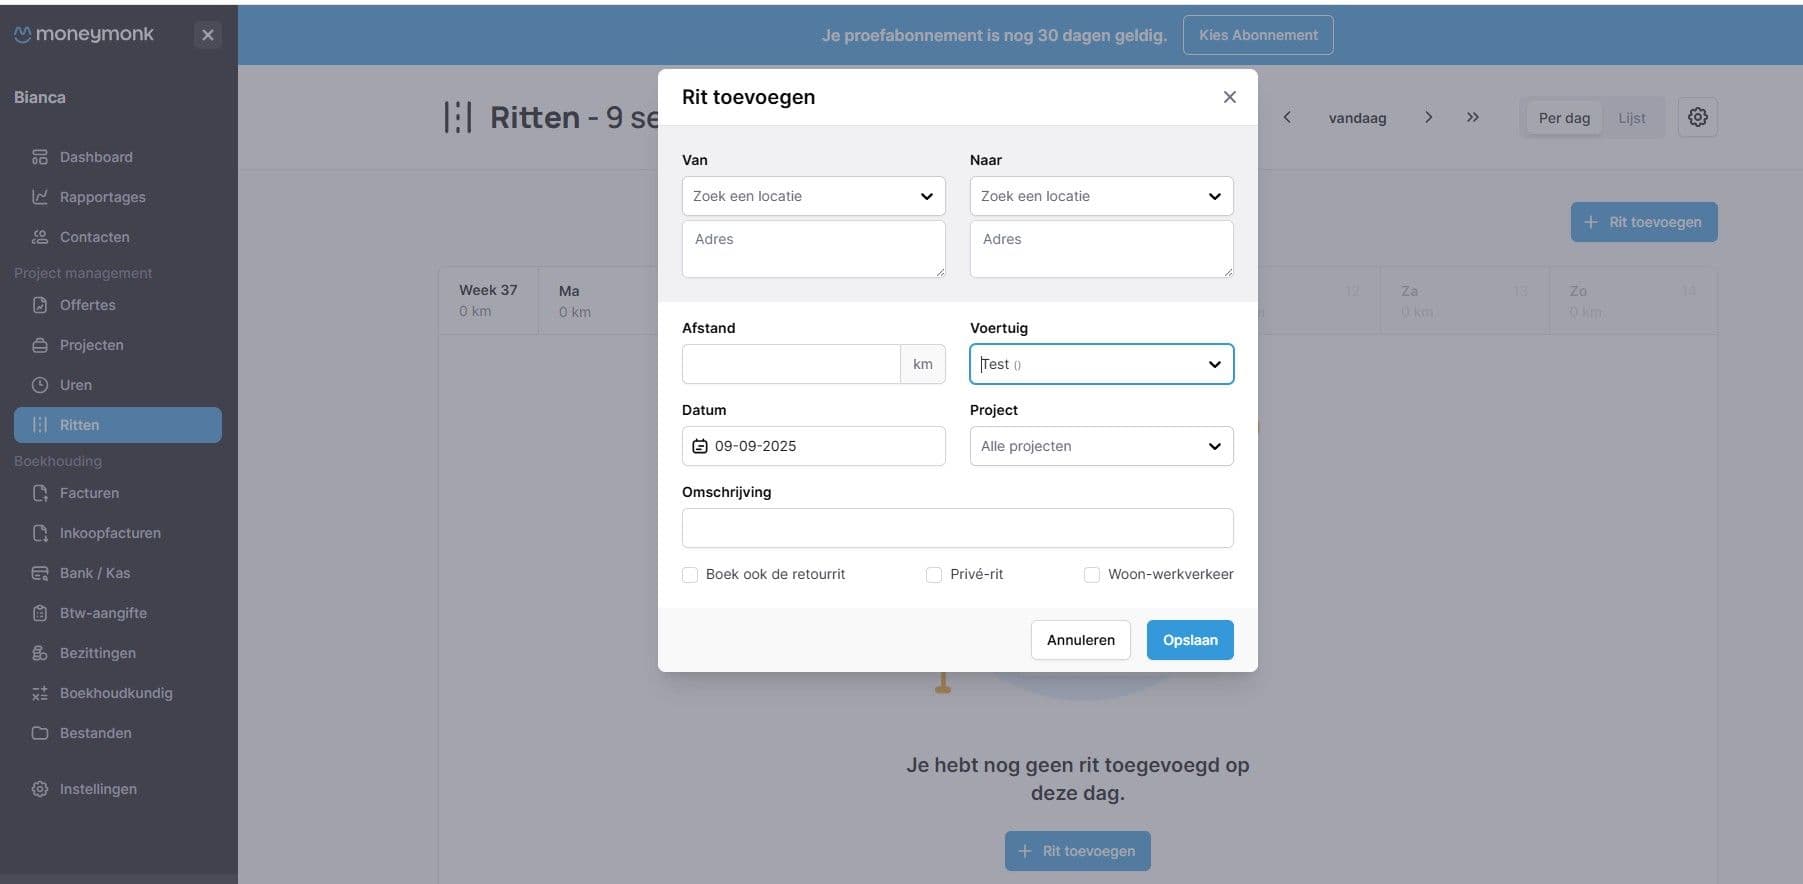
Task: Click the settings gear icon beside Lijst
Action: tap(1697, 117)
